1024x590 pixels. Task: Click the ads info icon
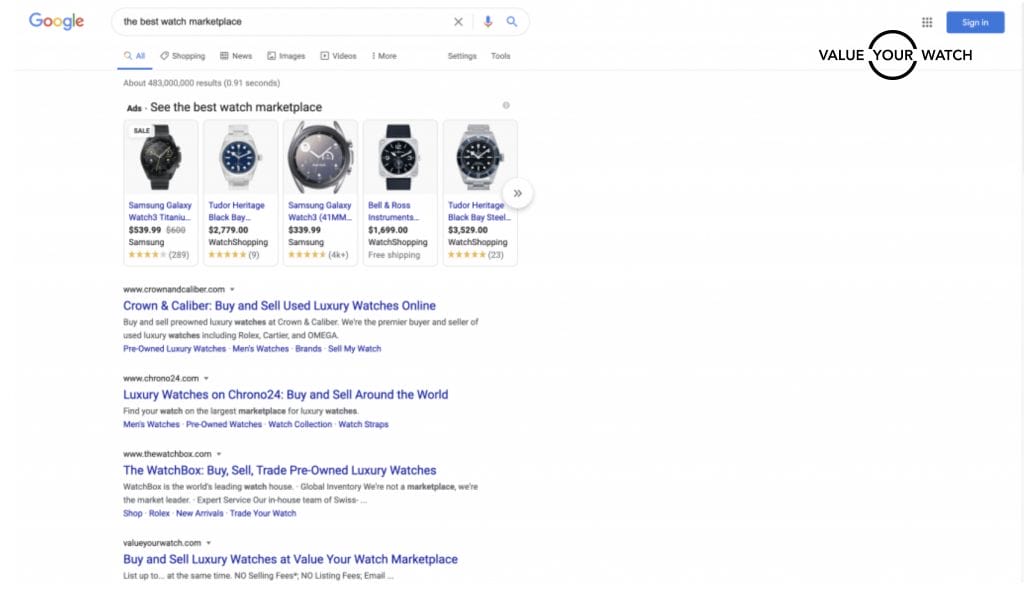pyautogui.click(x=506, y=105)
